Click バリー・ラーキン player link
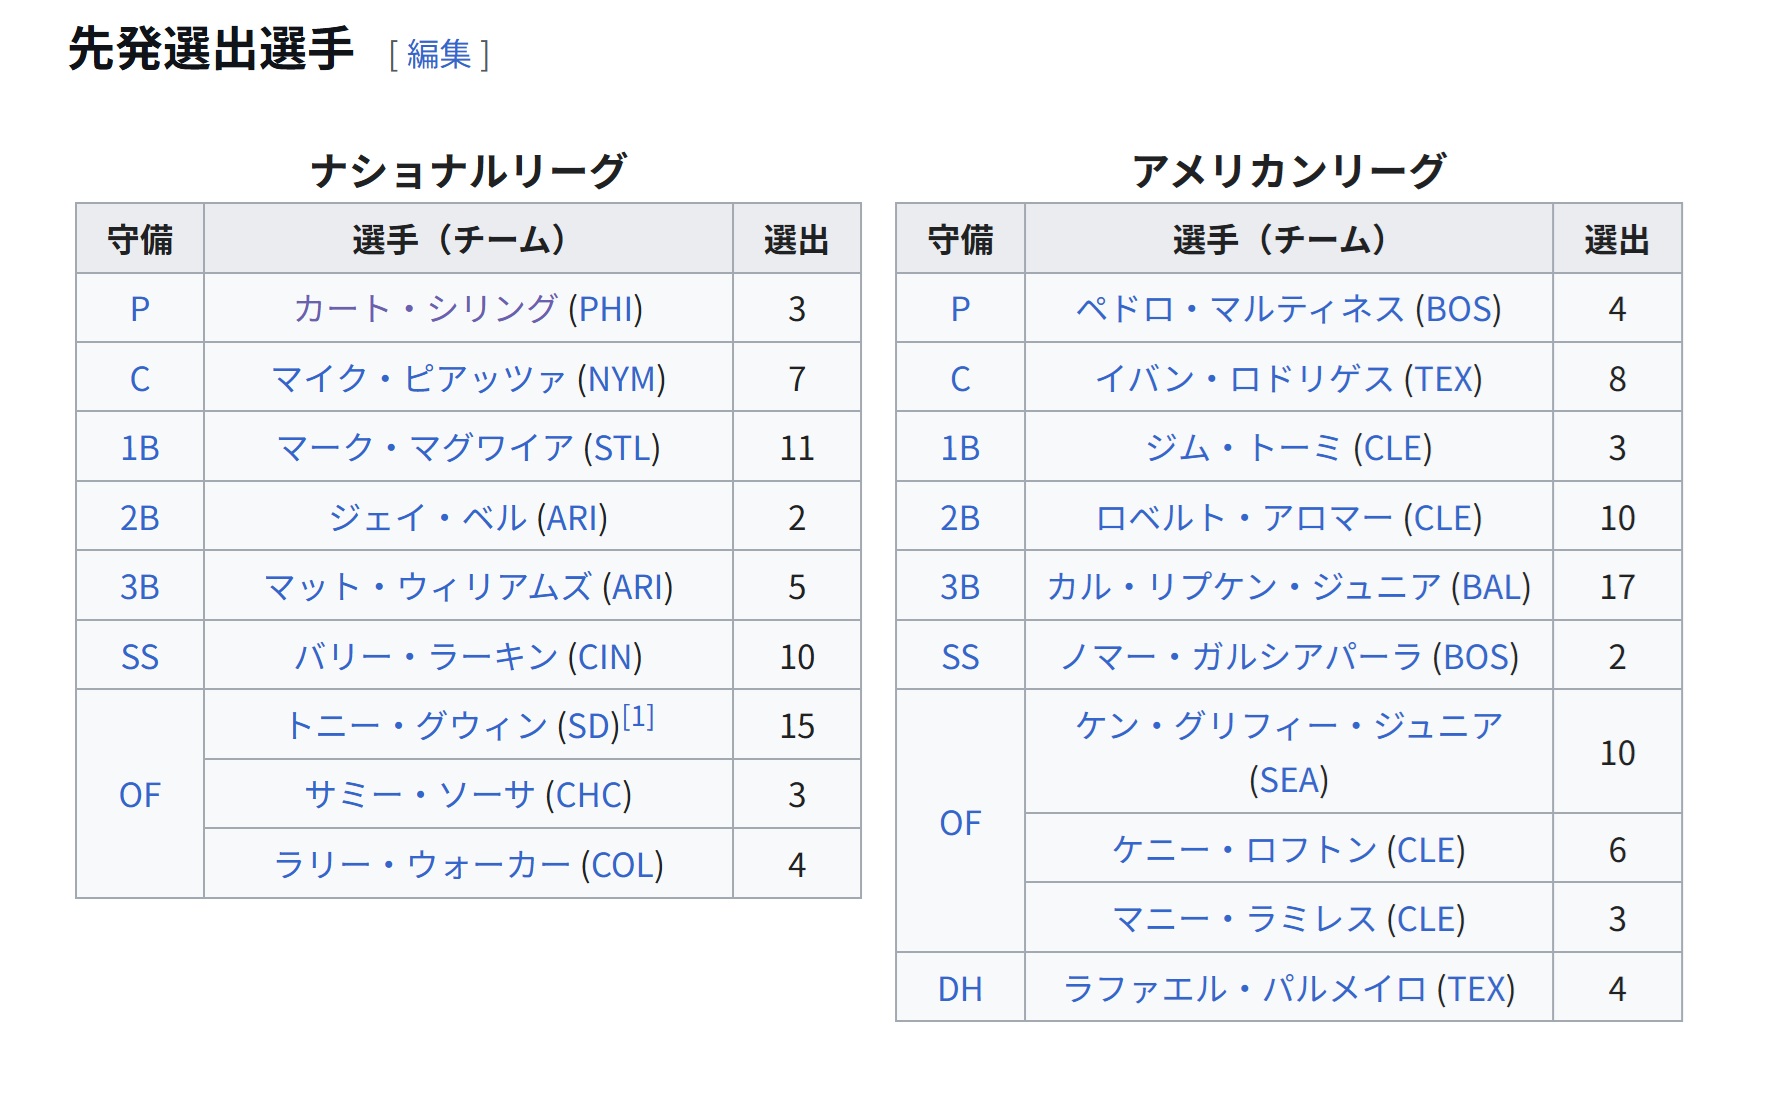Viewport: 1766px width, 1104px height. point(426,657)
